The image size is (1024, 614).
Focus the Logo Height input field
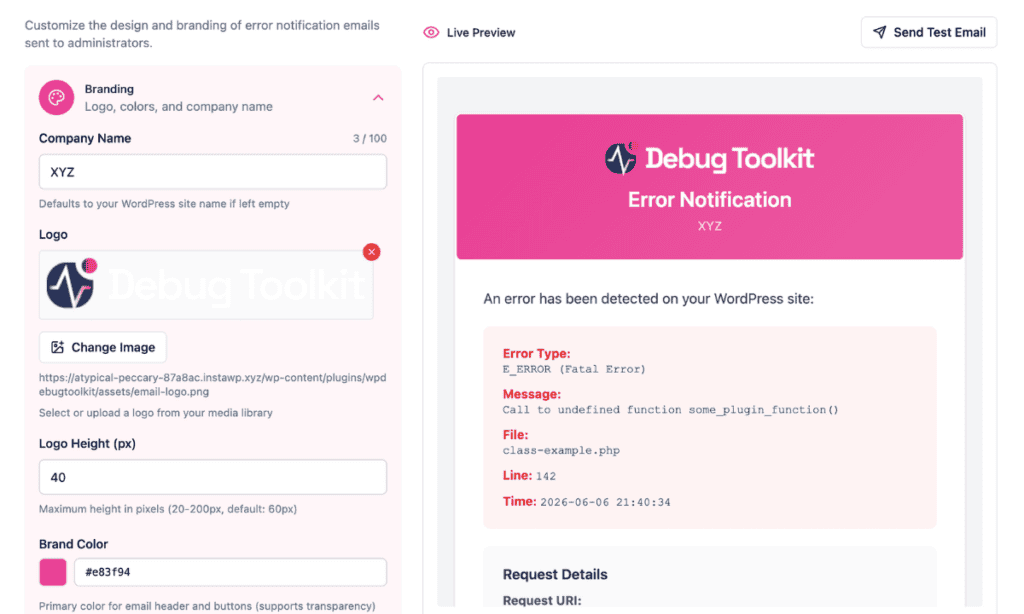[x=213, y=477]
